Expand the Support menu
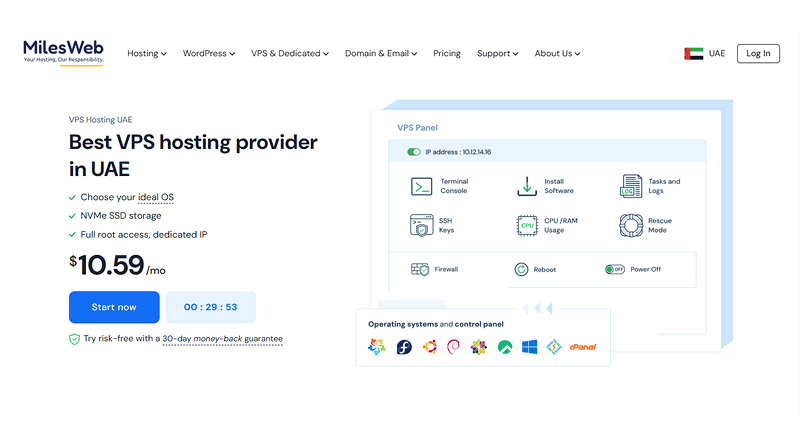 (497, 54)
